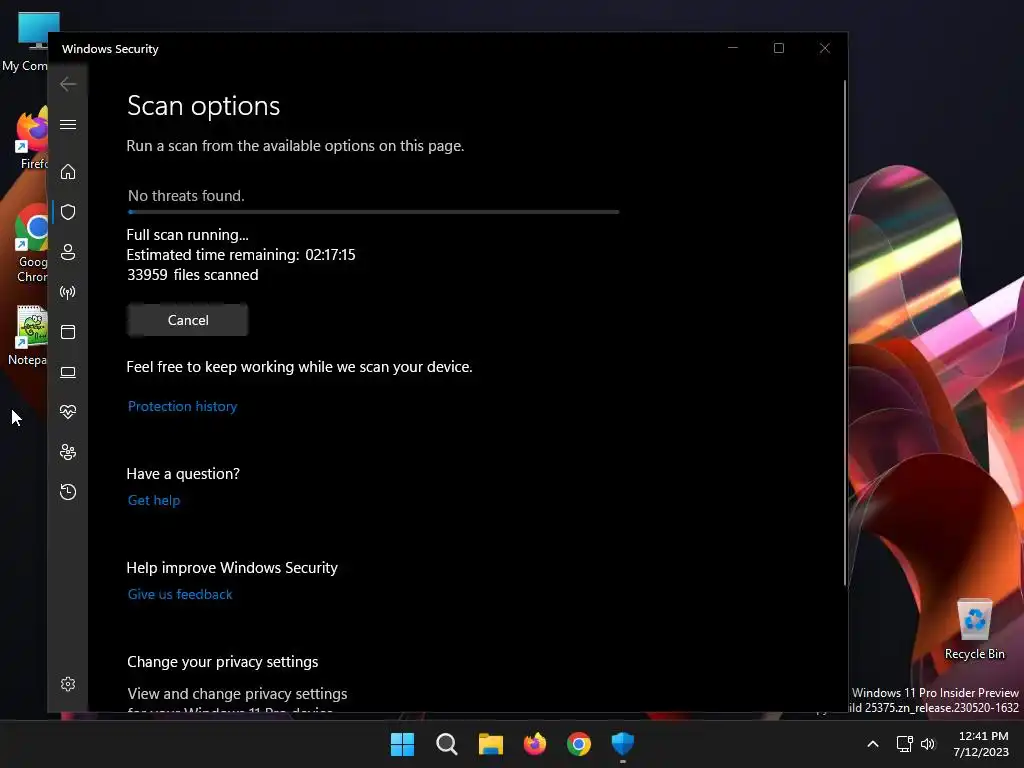This screenshot has width=1024, height=768.
Task: Close the Windows Security window
Action: tap(825, 48)
